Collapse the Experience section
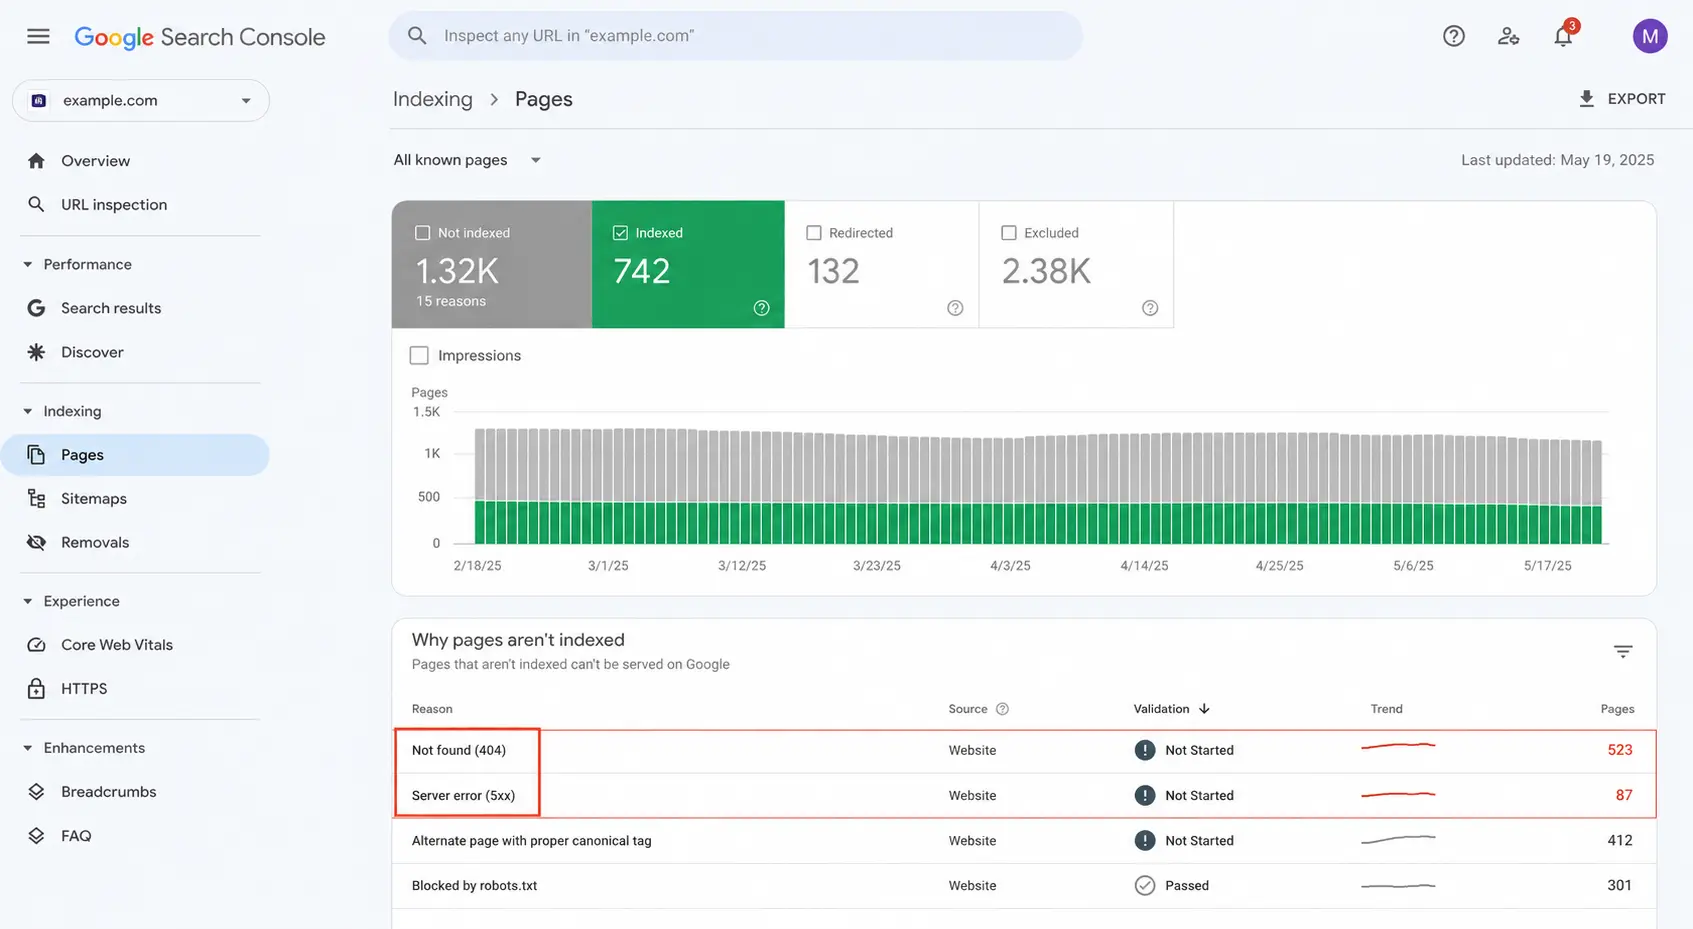The image size is (1693, 929). coord(27,601)
